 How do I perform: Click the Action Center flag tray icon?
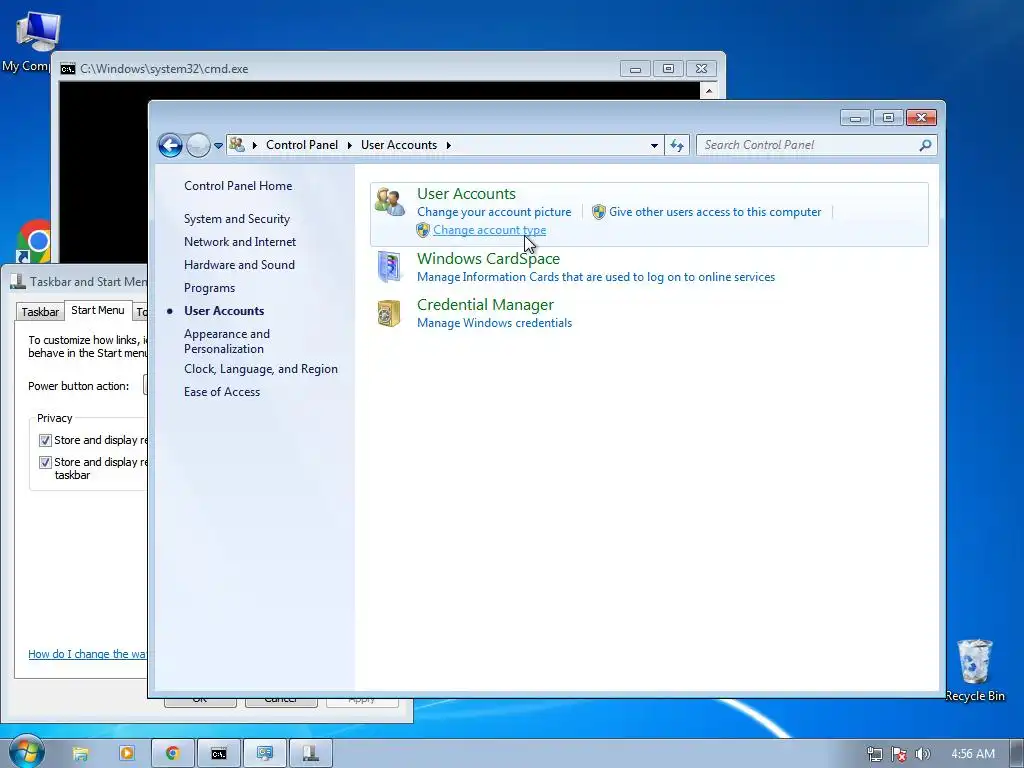point(899,754)
